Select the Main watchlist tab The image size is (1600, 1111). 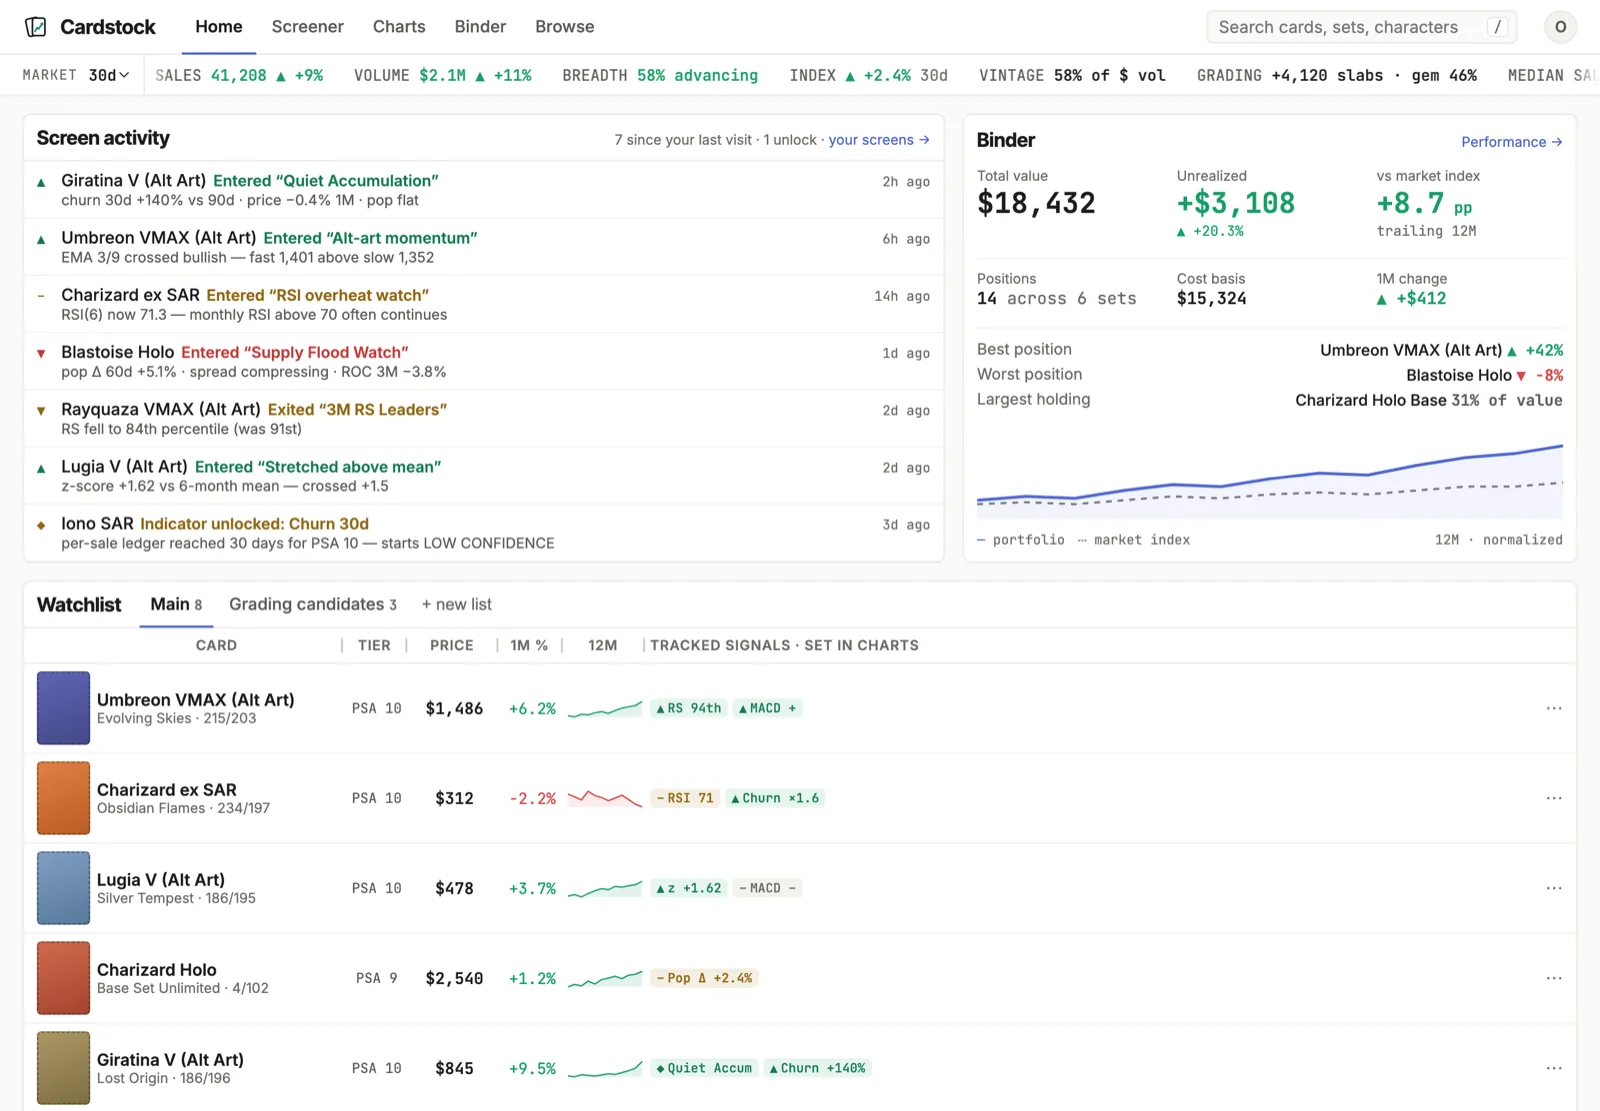coord(176,604)
